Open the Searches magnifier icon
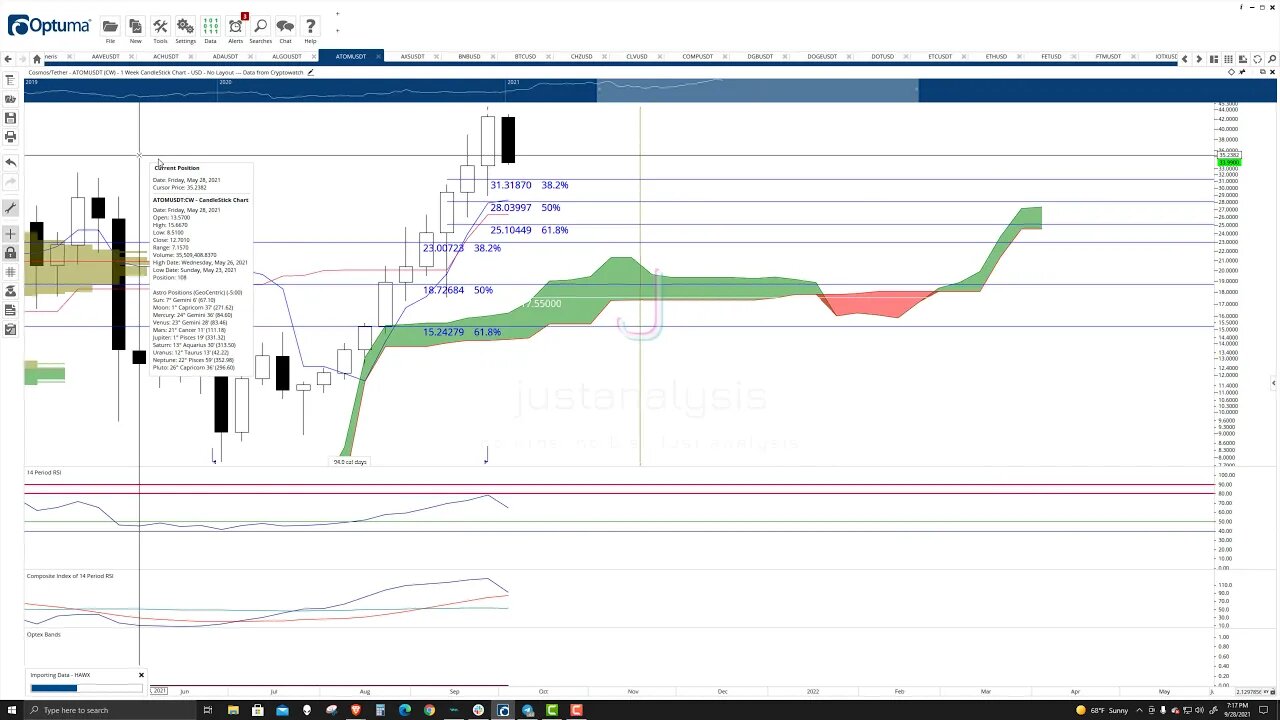Screen dimensions: 1280x720 click(260, 27)
